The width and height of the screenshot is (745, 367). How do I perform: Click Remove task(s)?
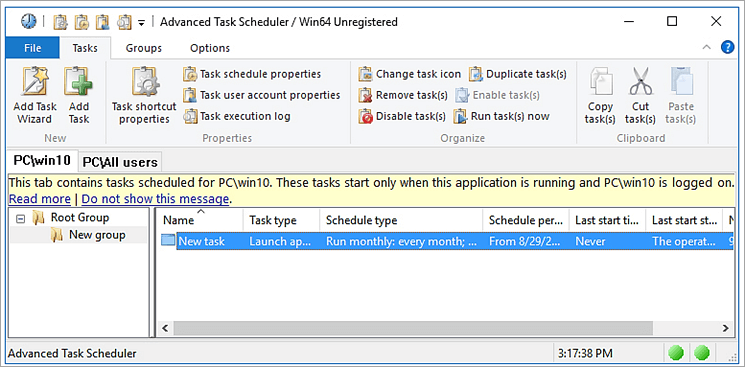[x=403, y=95]
